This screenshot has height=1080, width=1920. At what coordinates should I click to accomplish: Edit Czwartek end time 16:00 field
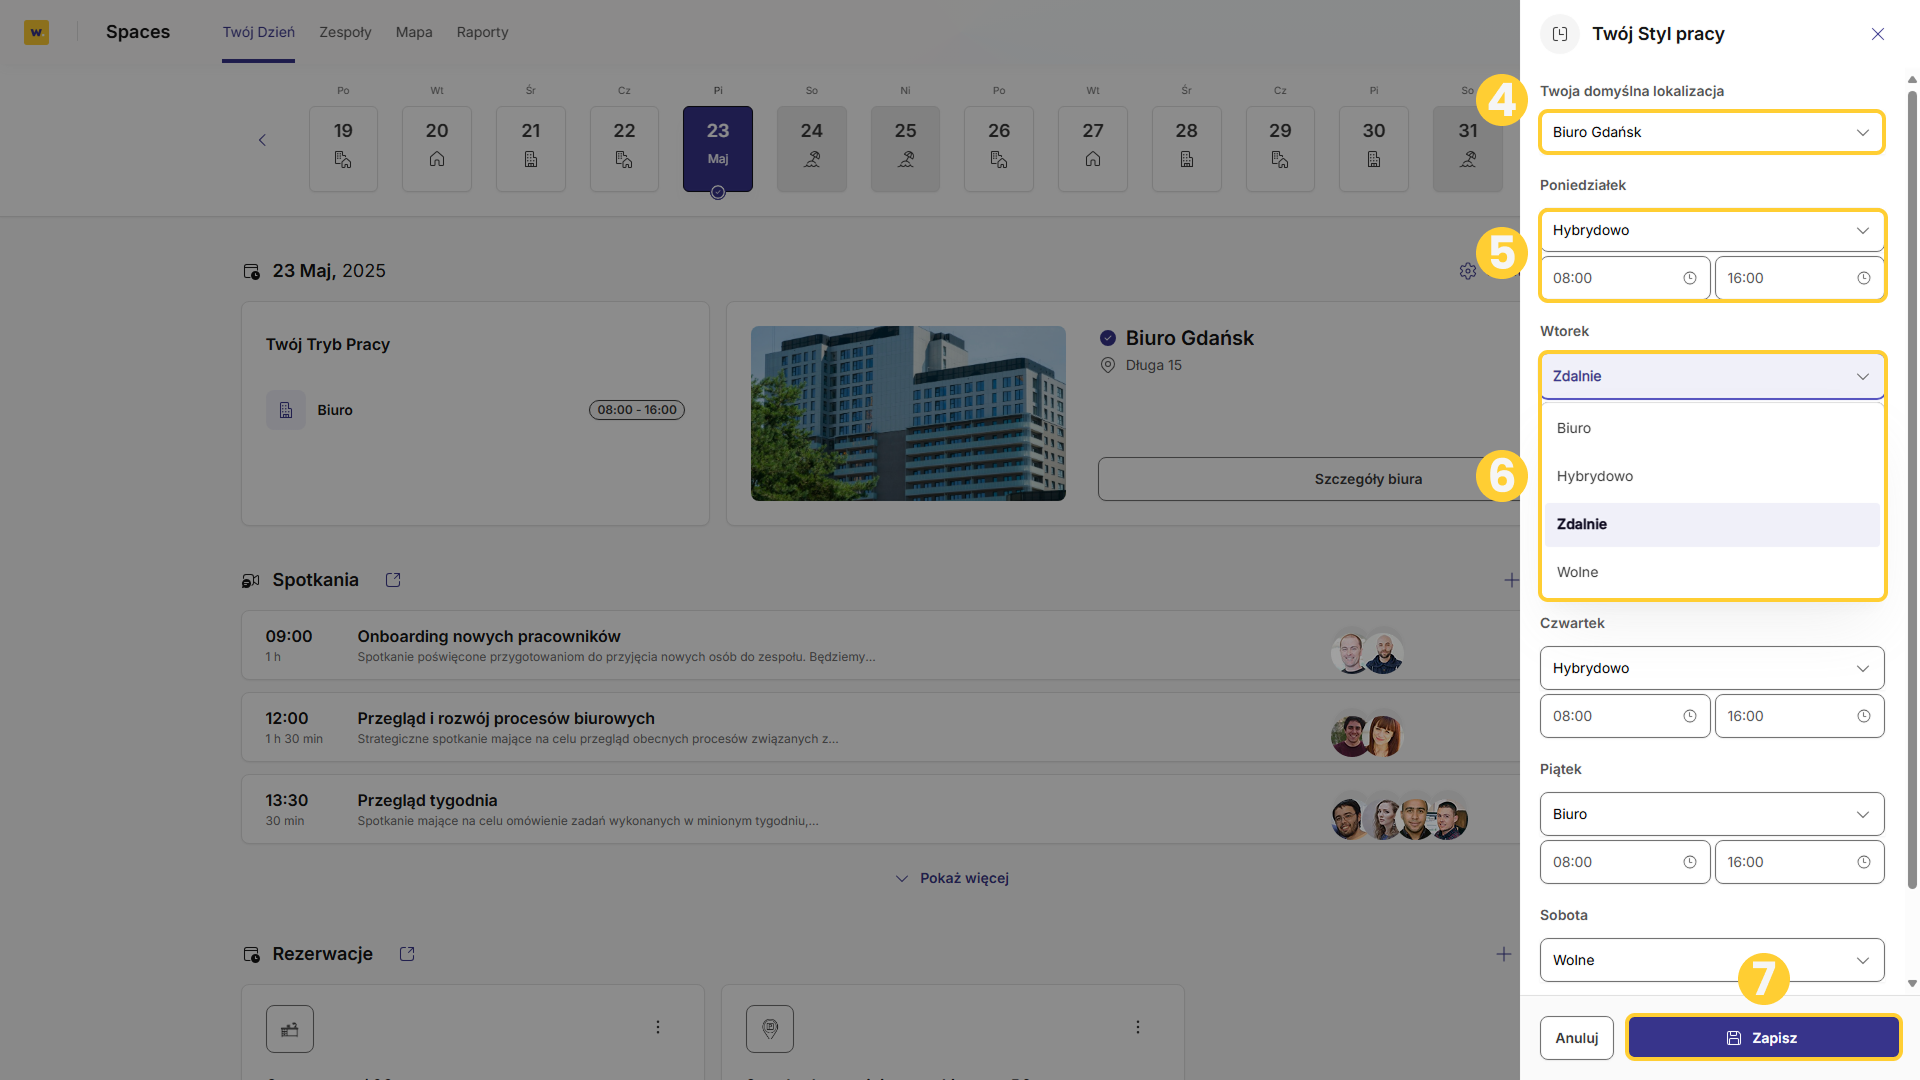pos(1799,716)
